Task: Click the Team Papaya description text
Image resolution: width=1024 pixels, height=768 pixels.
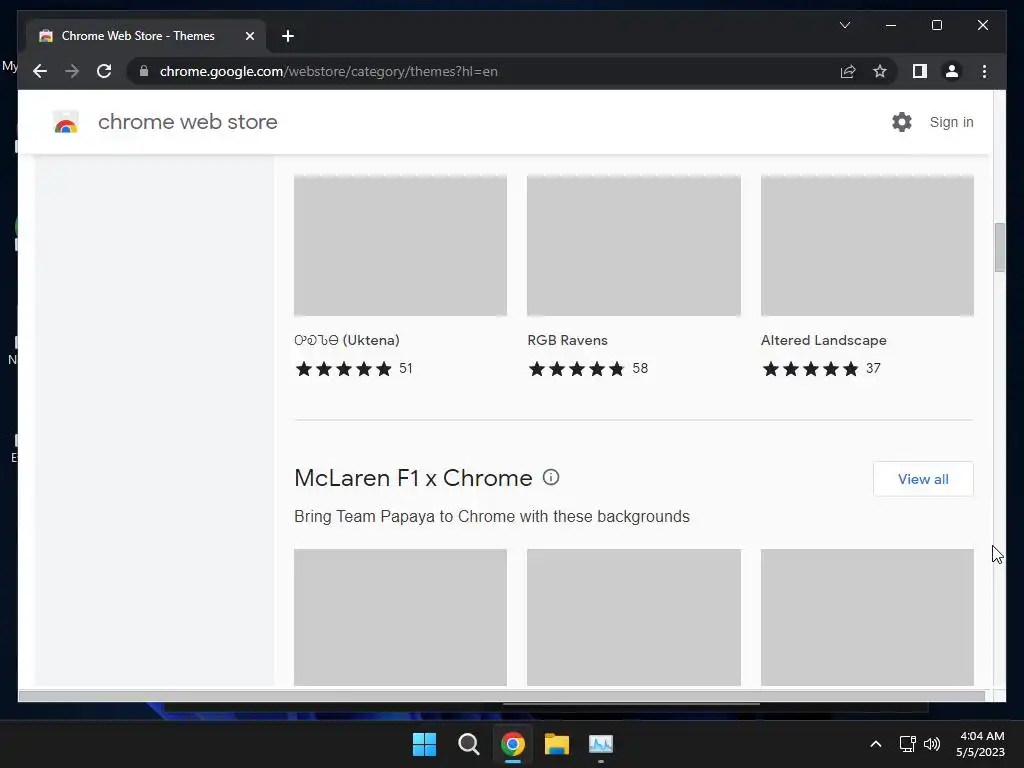Action: [x=492, y=517]
